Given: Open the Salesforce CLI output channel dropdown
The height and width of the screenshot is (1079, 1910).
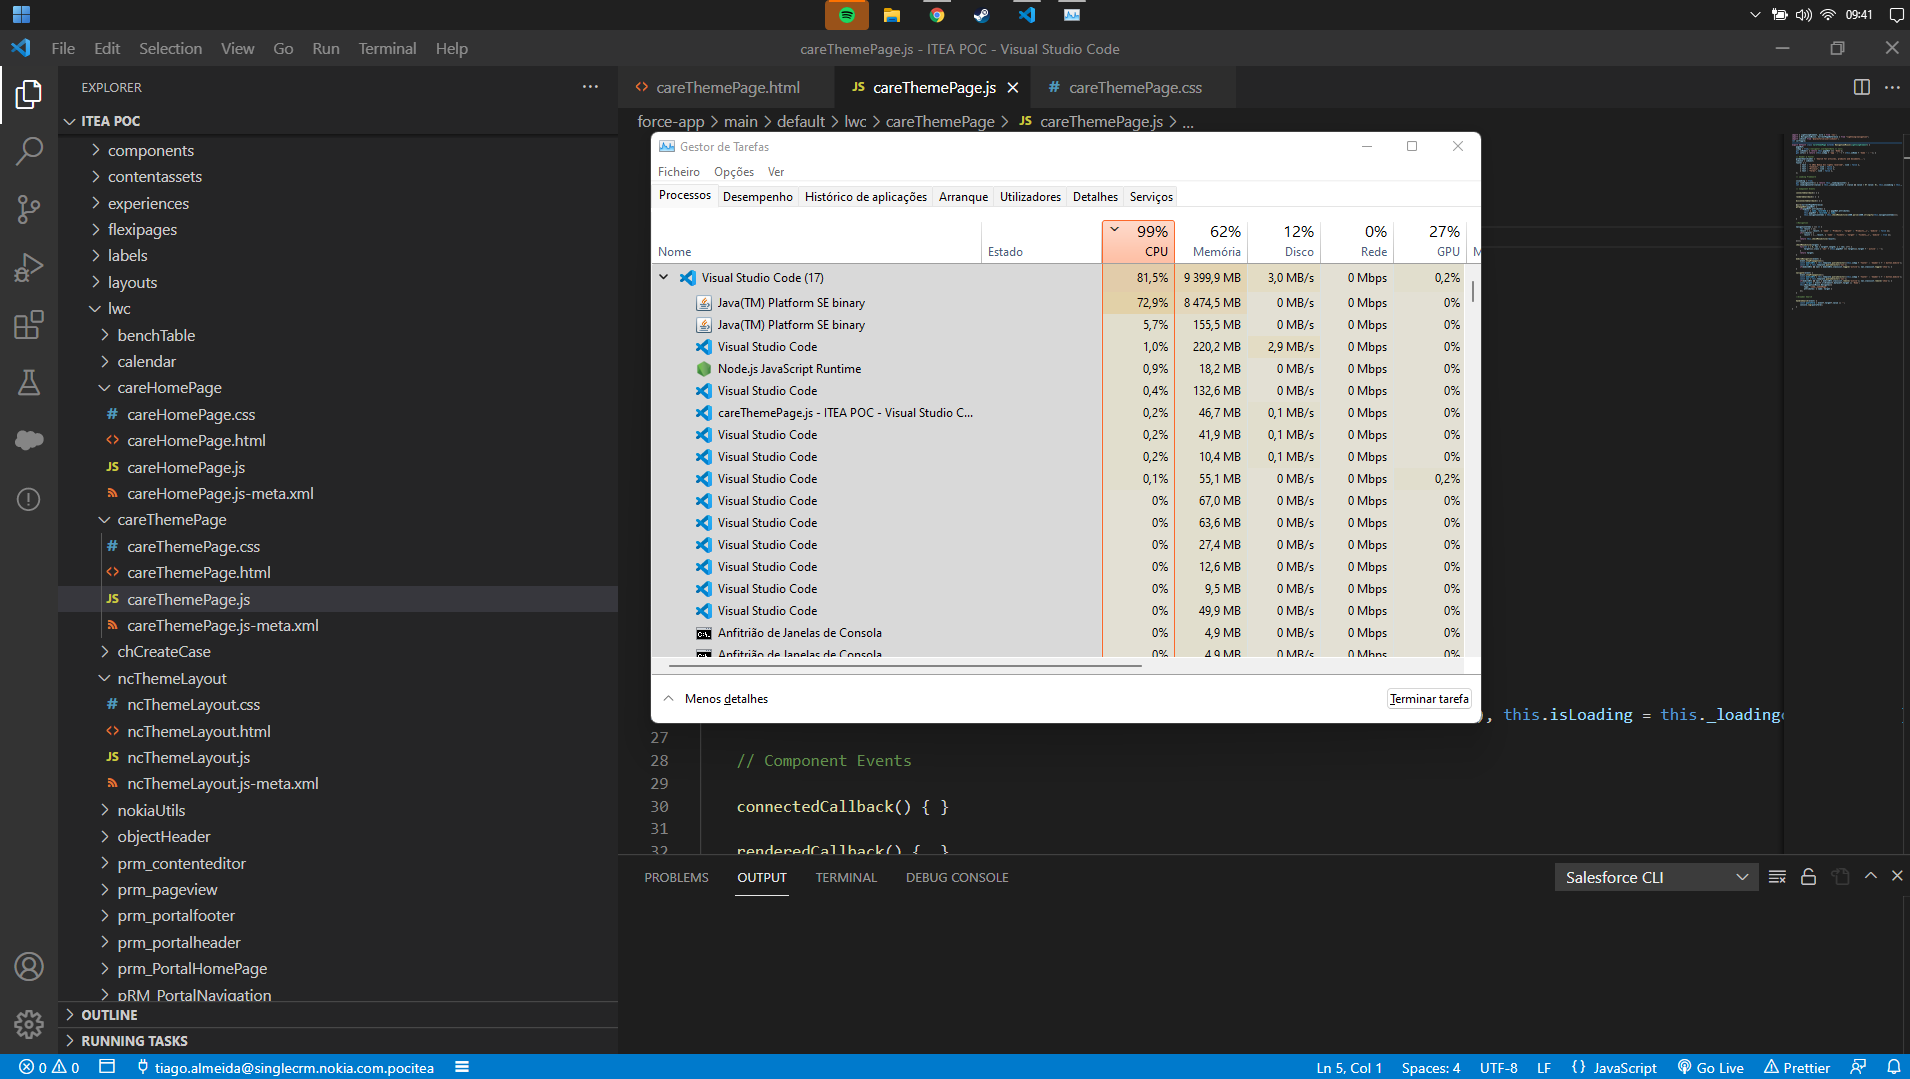Looking at the screenshot, I should coord(1655,876).
